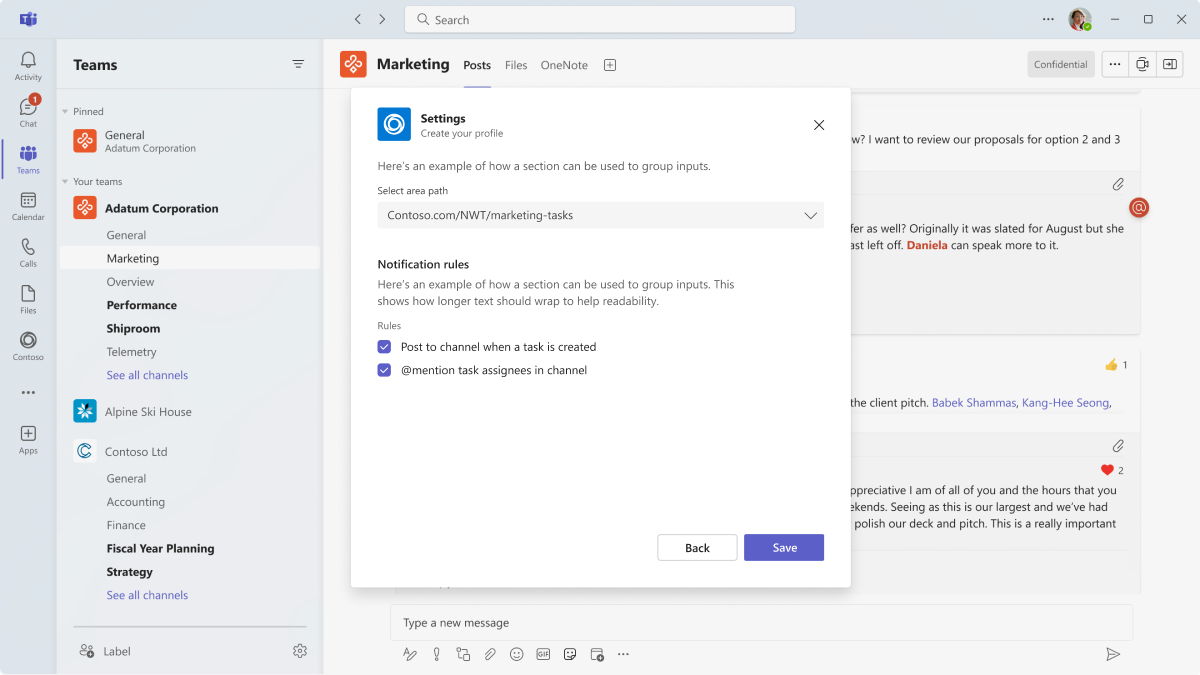
Task: Click See all channels under Contoso Ltd
Action: point(147,595)
